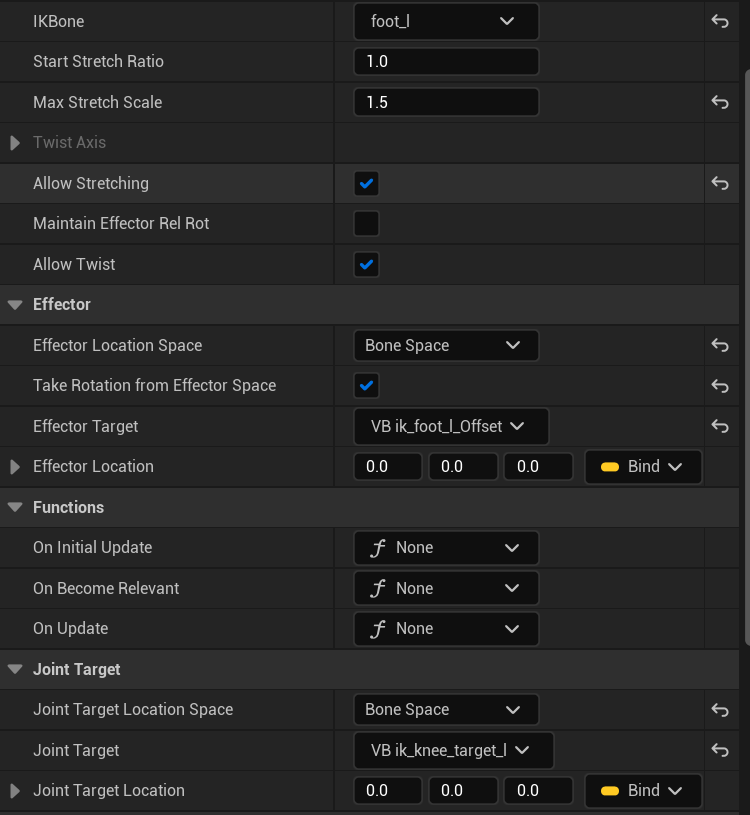Reset Effector Location Space to default
The height and width of the screenshot is (815, 750).
719,345
